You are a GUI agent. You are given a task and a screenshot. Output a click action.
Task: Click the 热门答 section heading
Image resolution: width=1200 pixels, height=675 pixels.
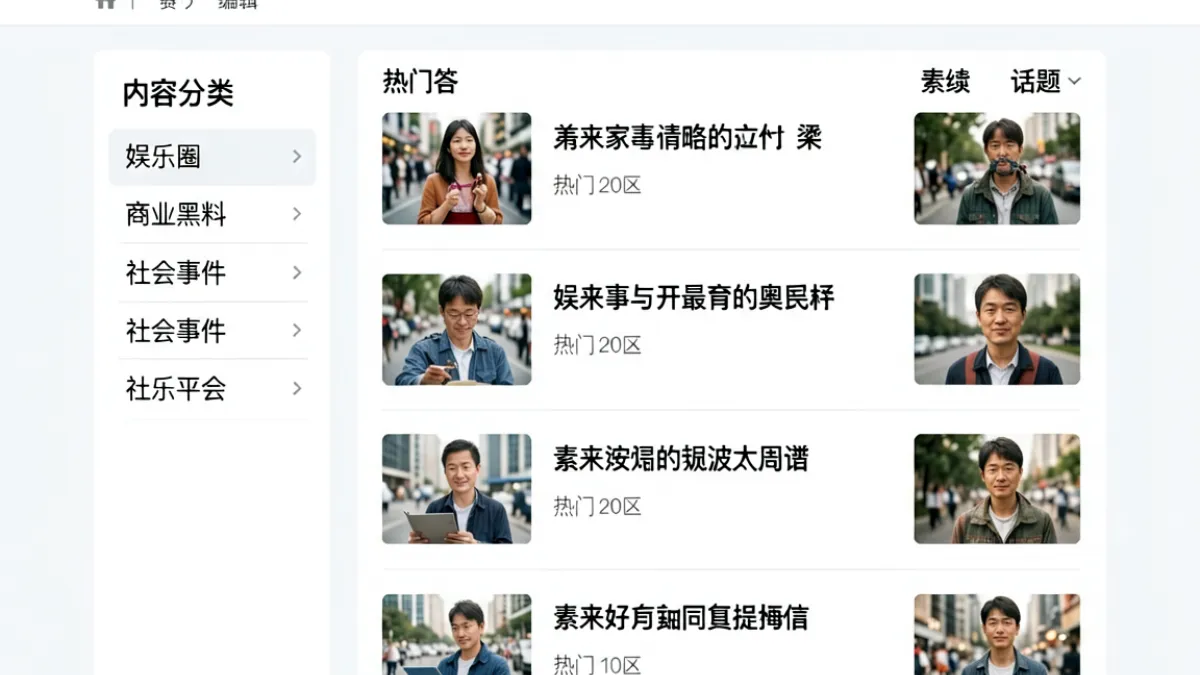420,81
